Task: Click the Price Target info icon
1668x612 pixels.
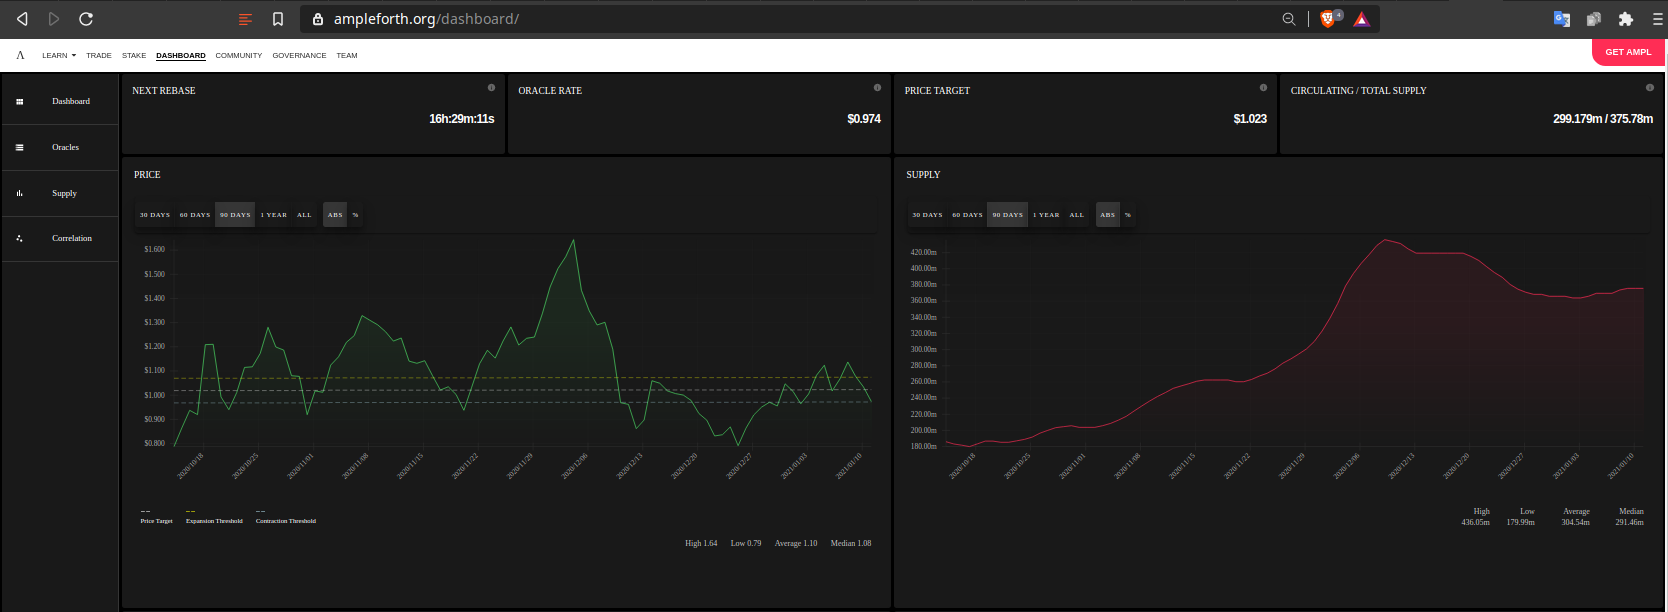Action: click(x=1263, y=88)
